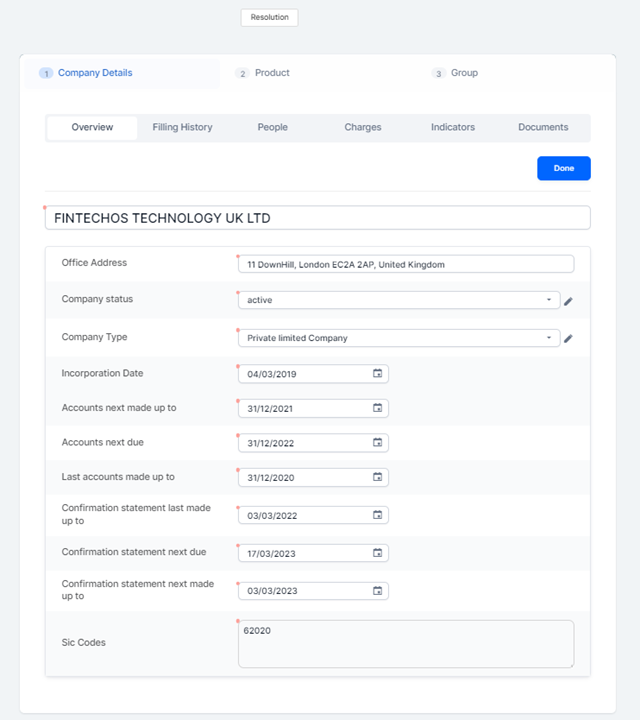Click the Resolution button at top
This screenshot has height=720, width=640.
click(269, 18)
